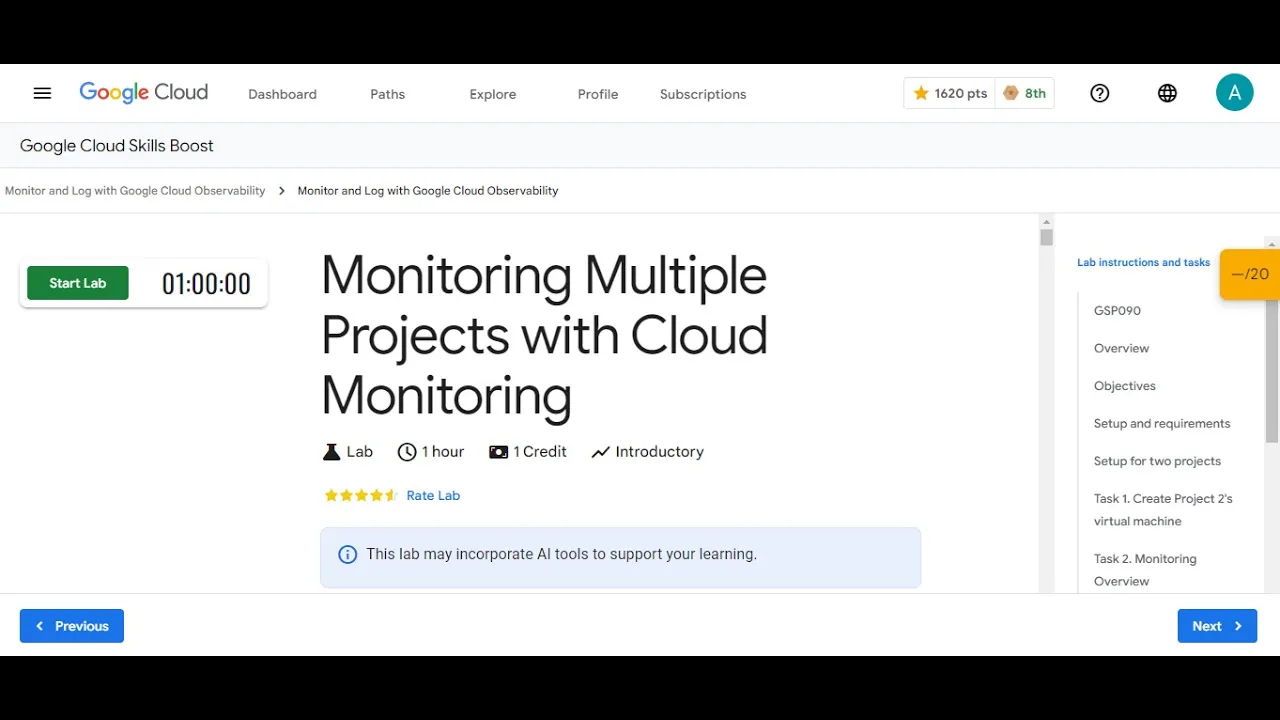Open the —/20 score badge
This screenshot has width=1280, height=720.
(x=1250, y=274)
